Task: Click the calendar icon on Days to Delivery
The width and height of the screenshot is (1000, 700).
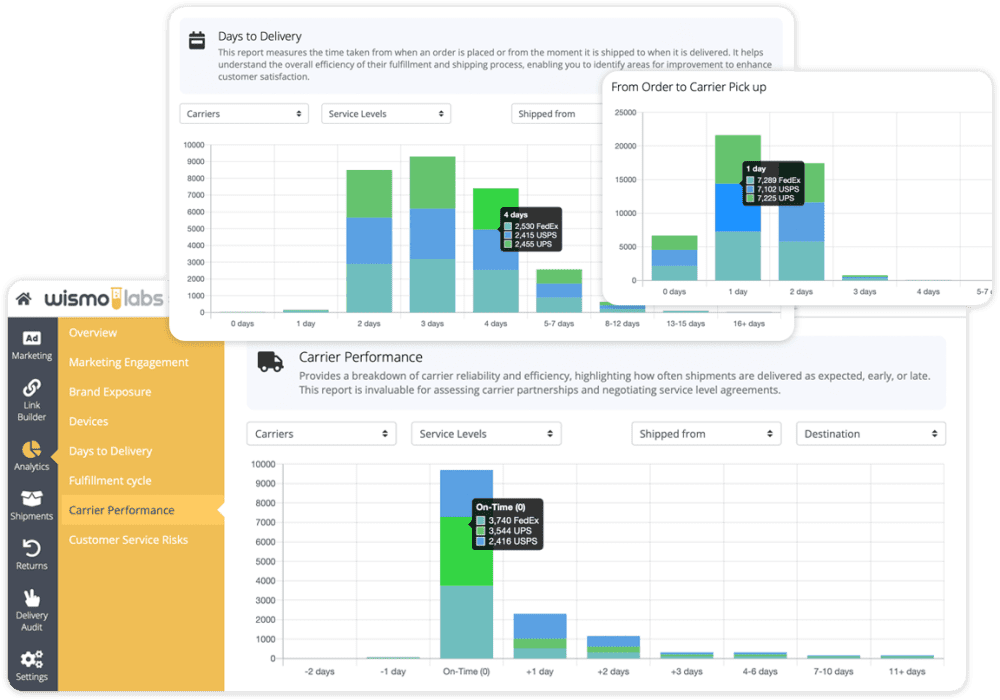Action: [196, 37]
